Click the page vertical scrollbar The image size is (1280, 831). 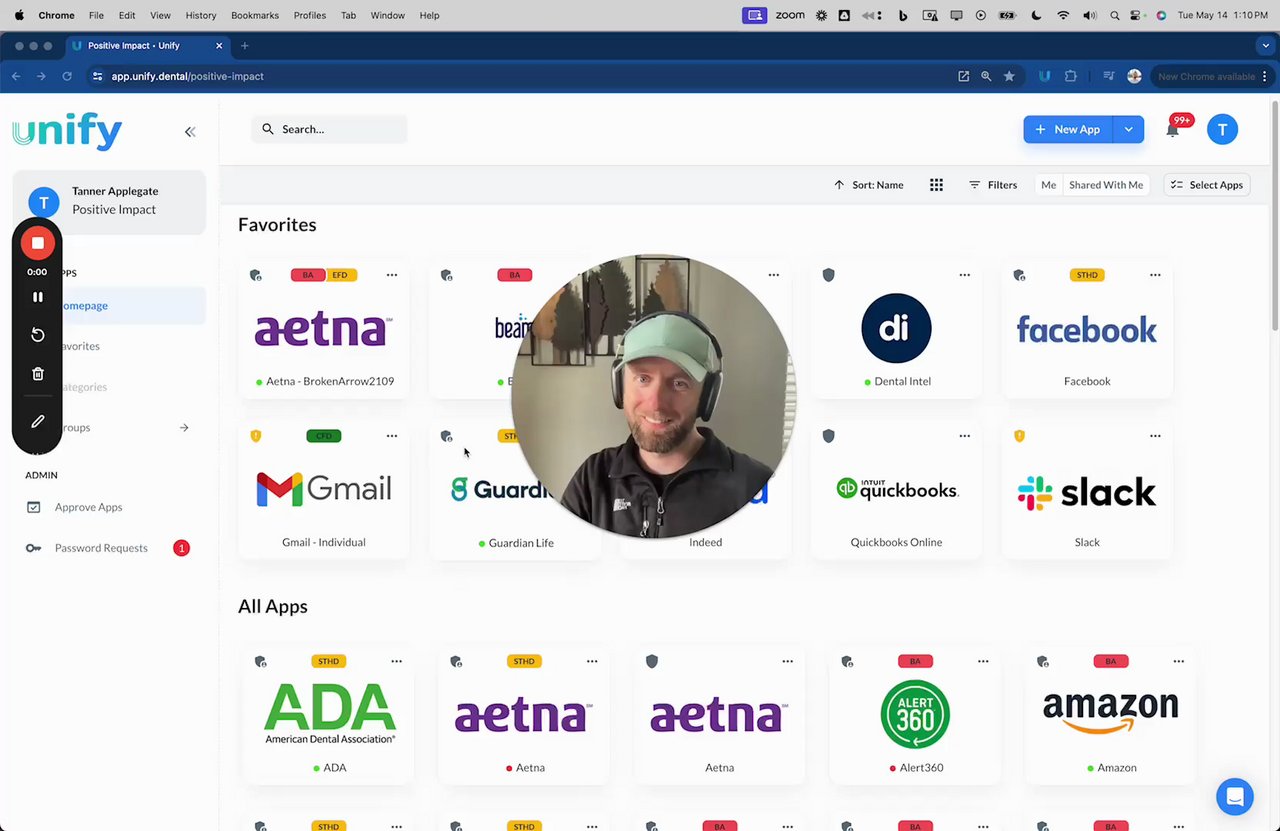[1275, 215]
